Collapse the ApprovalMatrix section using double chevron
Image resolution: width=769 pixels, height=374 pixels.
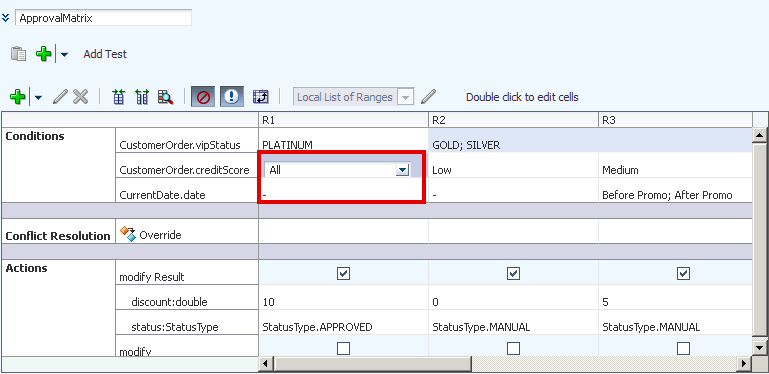(x=6, y=18)
